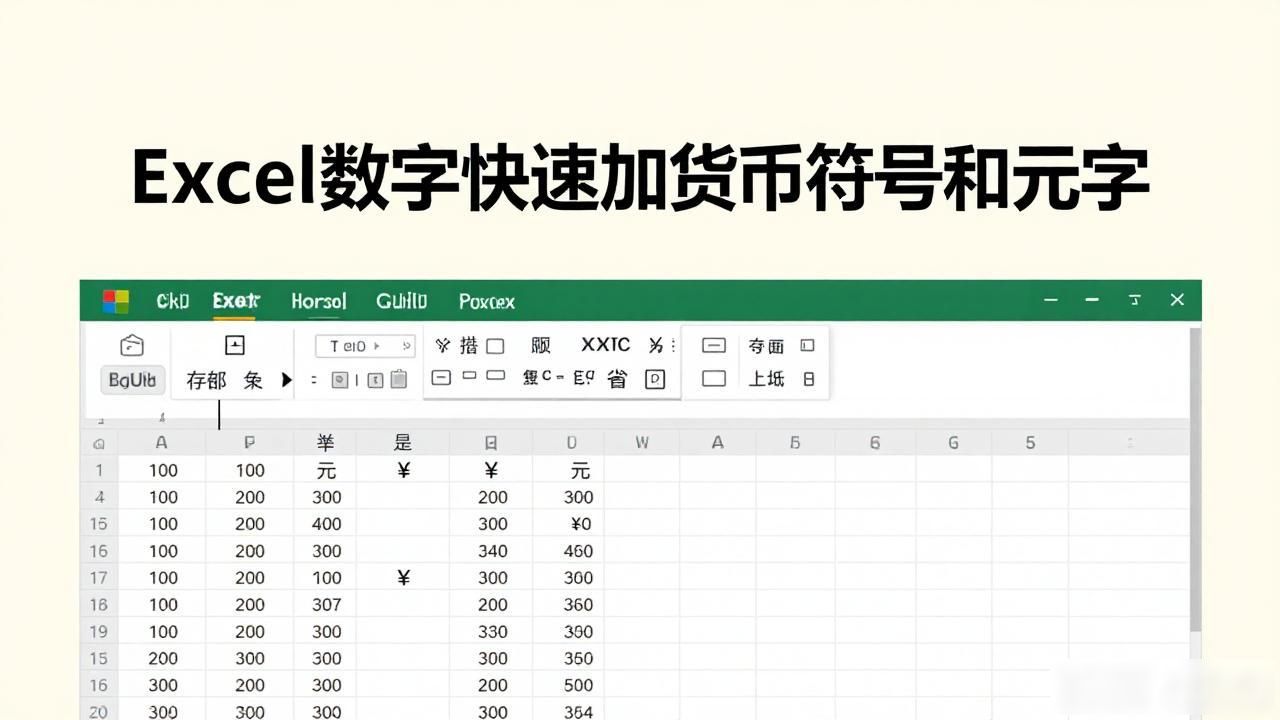This screenshot has width=1280, height=720.
Task: Select column header G
Action: point(953,443)
